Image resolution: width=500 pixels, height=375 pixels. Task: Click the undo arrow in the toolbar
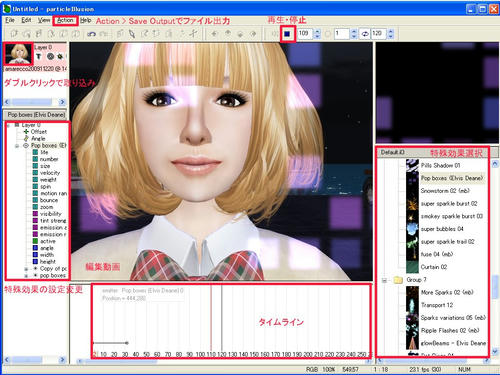(x=91, y=34)
